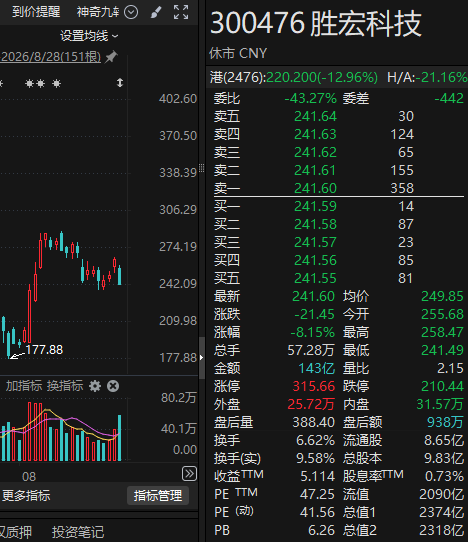Switch to 投资笔记 tab
468x542 pixels.
click(78, 532)
